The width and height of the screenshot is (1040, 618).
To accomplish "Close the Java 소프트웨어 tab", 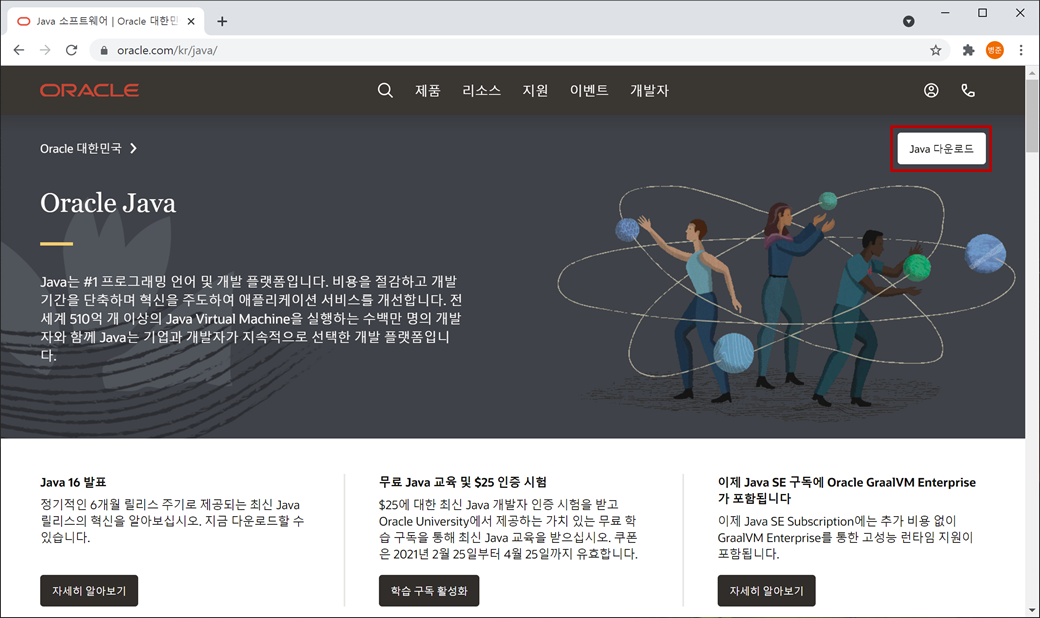I will point(191,21).
